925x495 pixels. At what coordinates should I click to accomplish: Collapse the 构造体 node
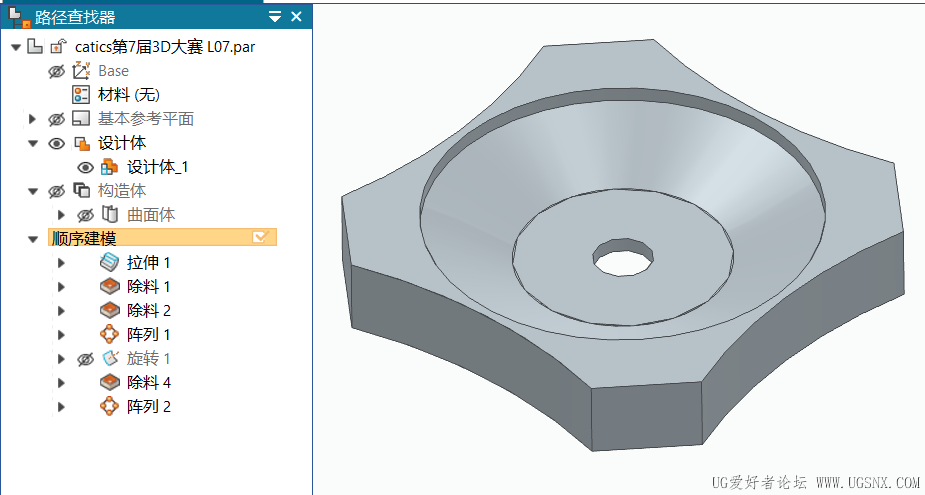pyautogui.click(x=33, y=191)
